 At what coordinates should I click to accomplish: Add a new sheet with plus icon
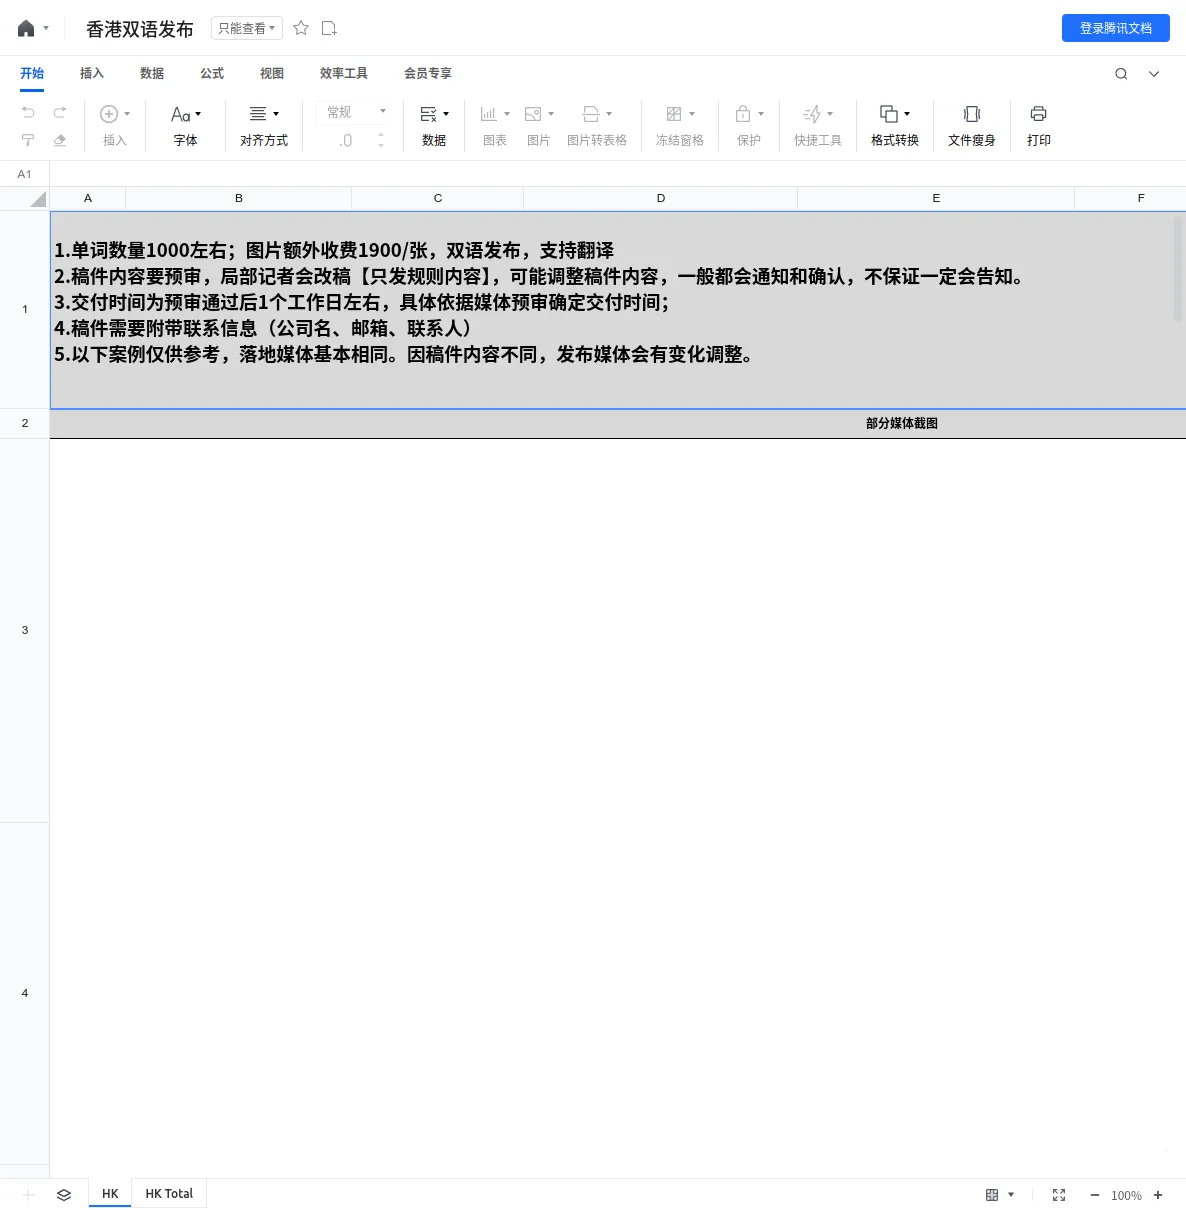[x=28, y=1195]
